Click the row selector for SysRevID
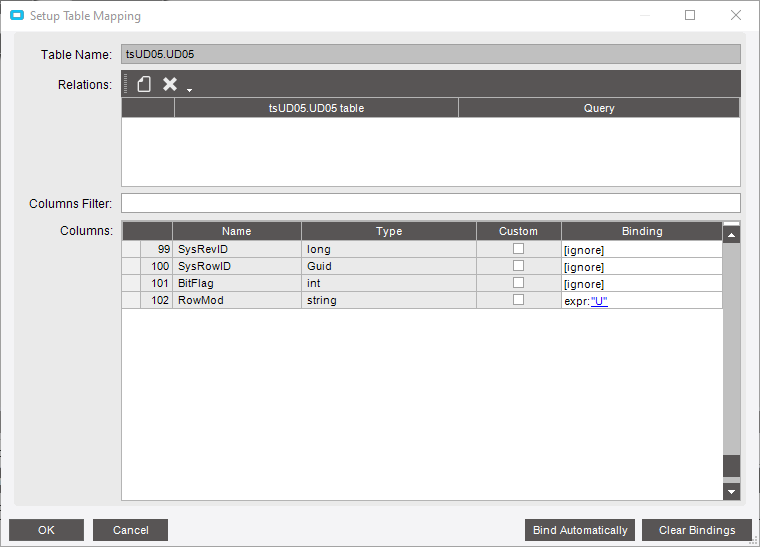 point(131,249)
